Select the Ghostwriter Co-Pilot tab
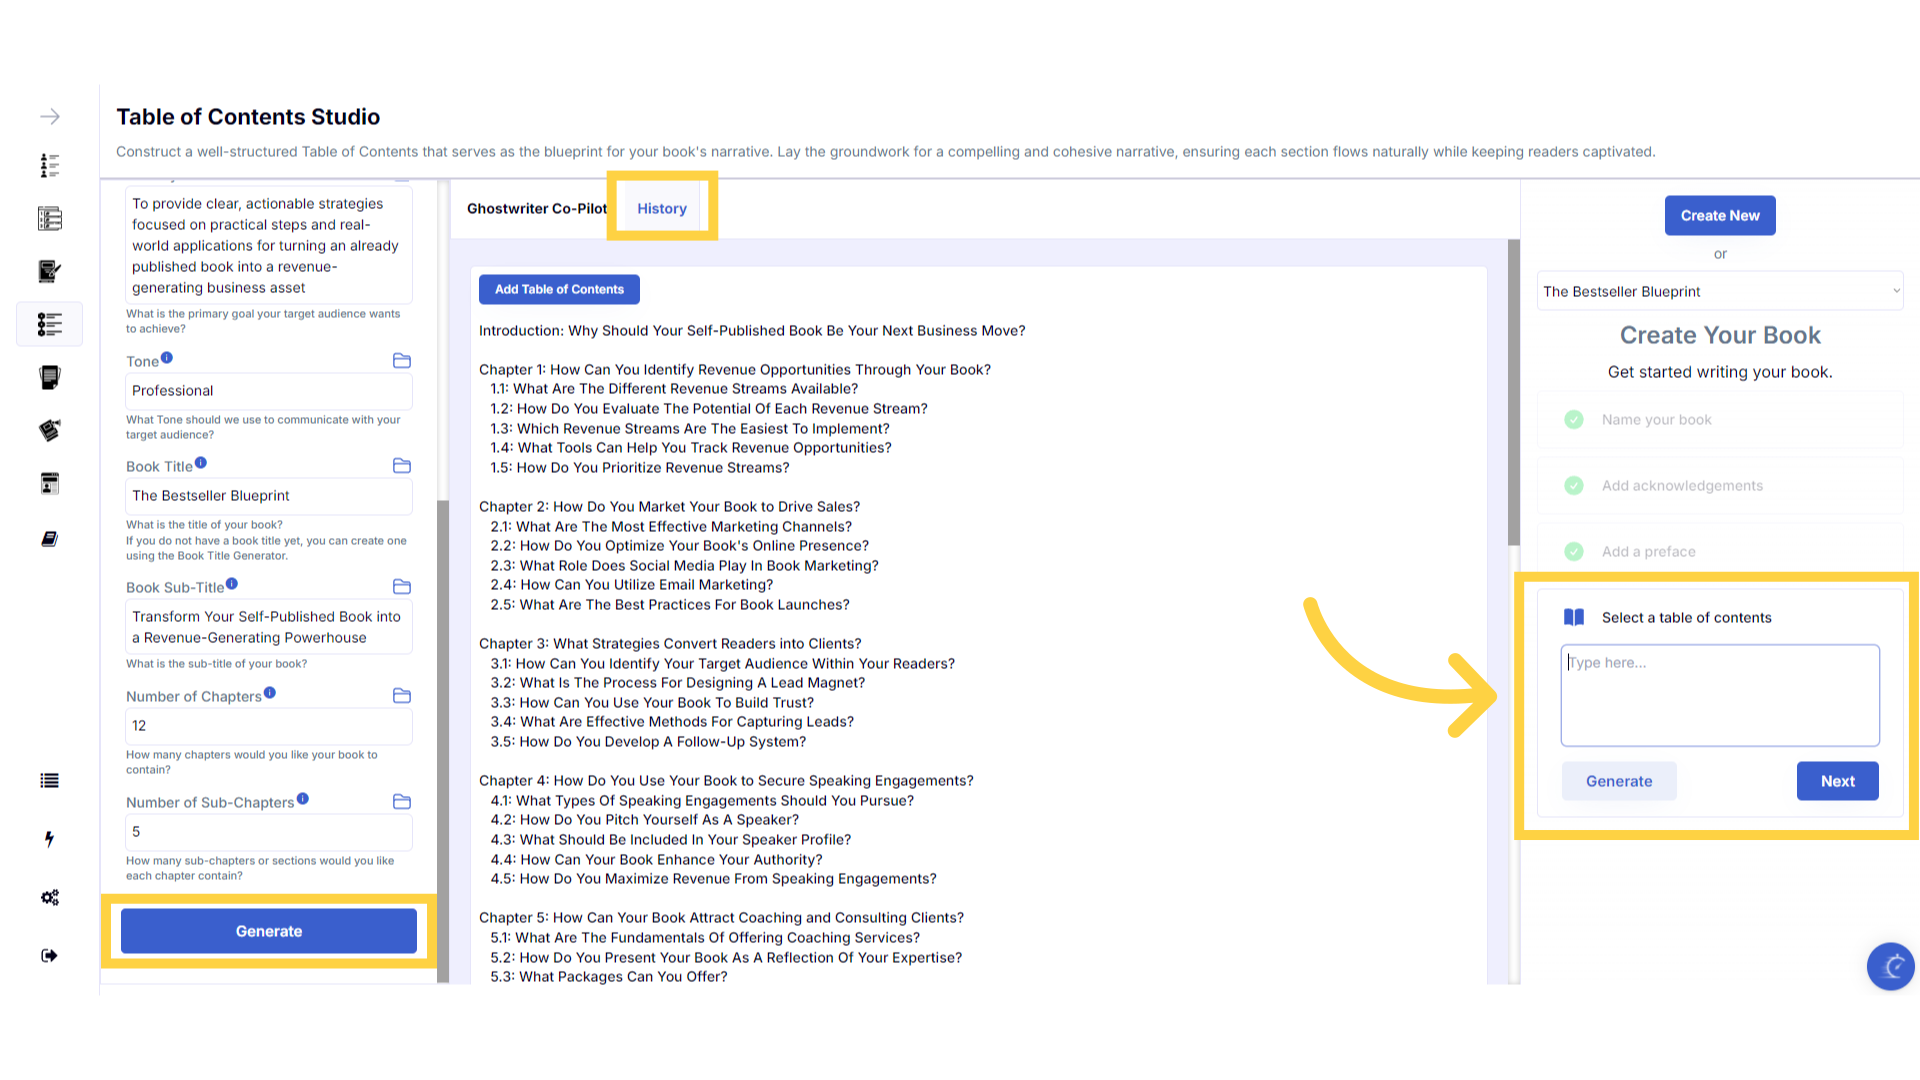 click(537, 208)
